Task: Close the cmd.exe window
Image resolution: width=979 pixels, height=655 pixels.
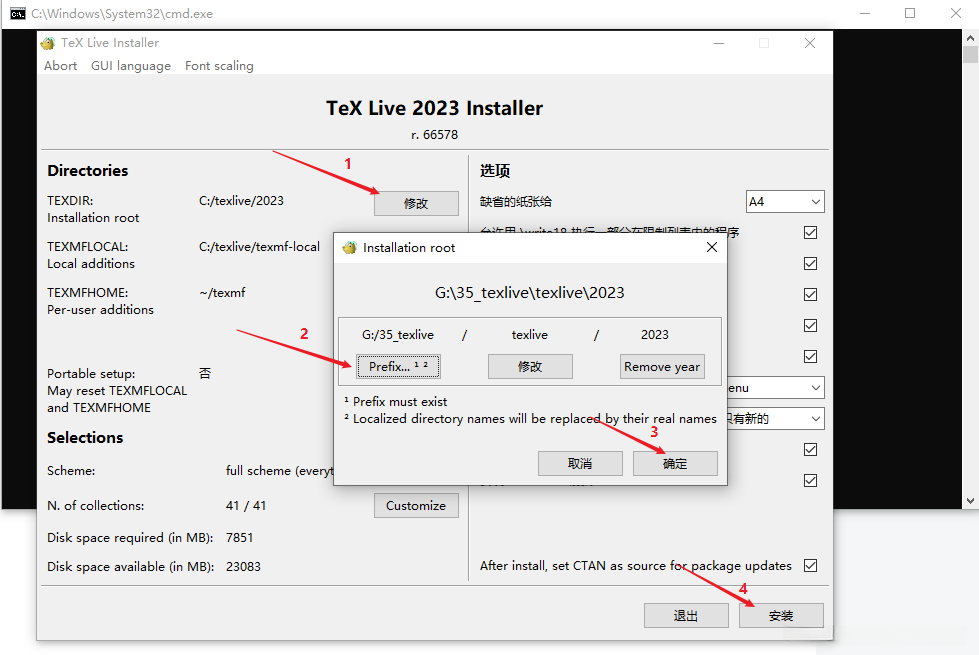Action: 955,13
